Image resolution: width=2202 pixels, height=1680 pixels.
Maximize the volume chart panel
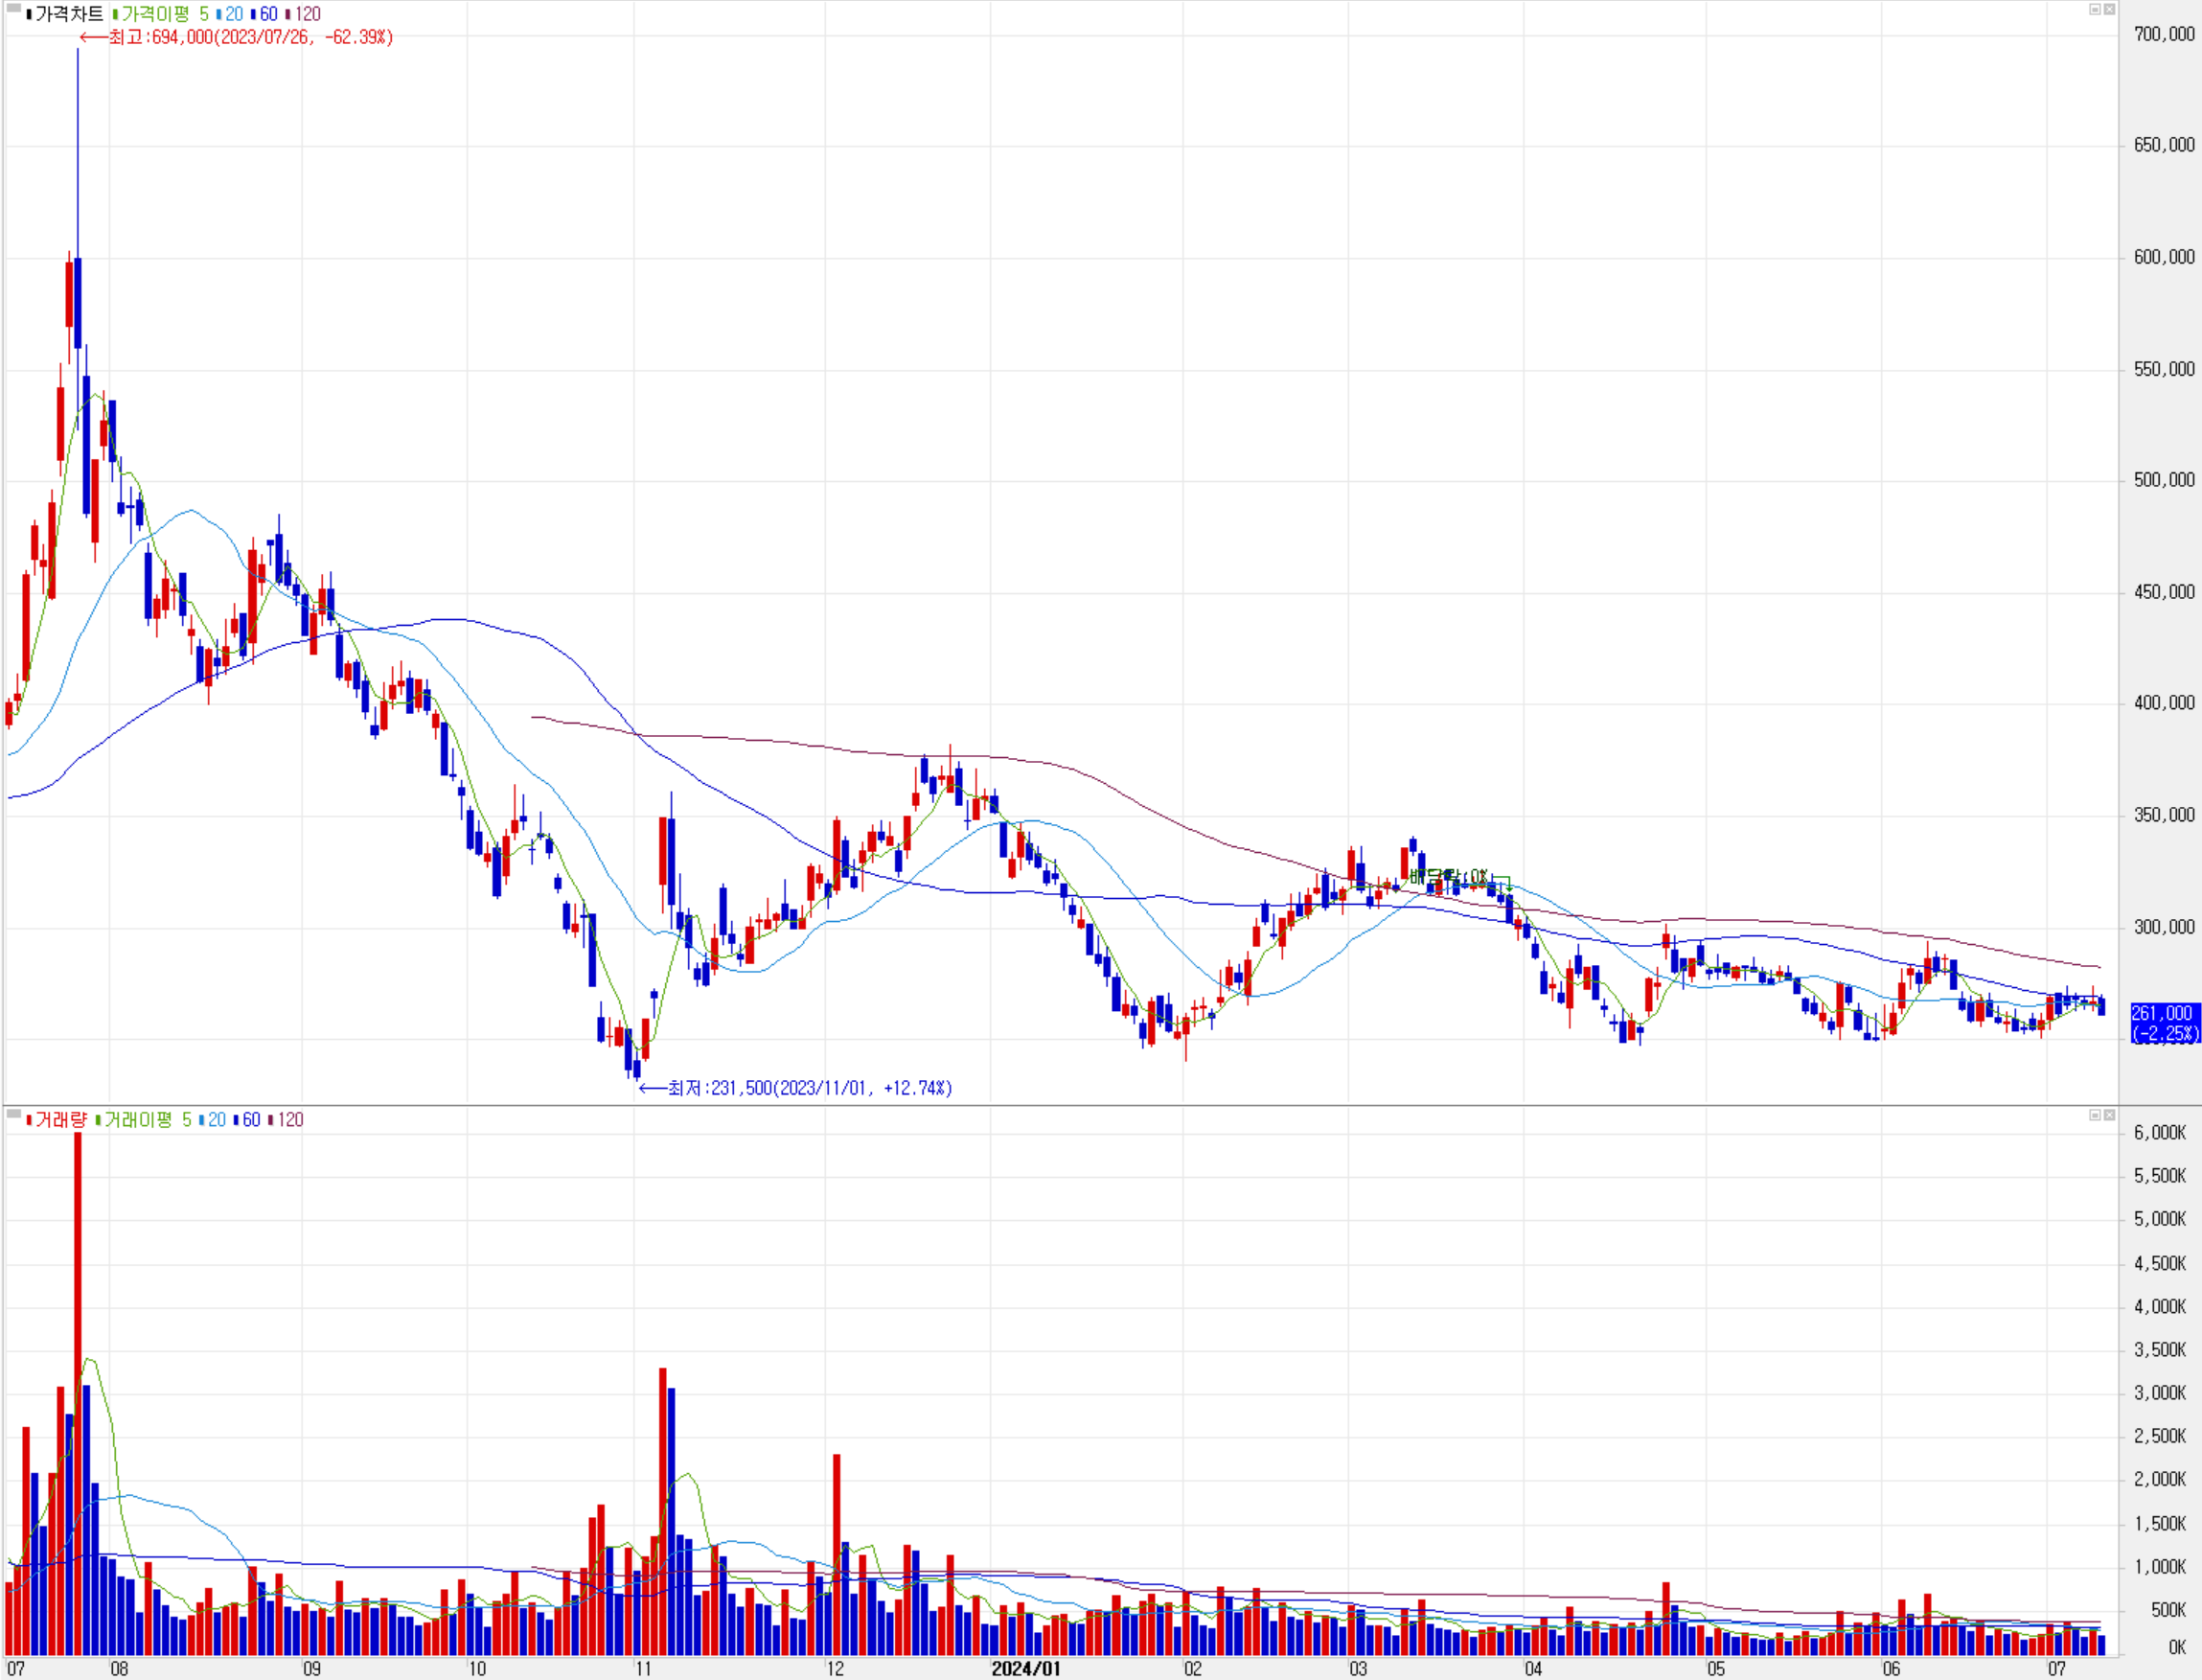(x=2095, y=1115)
